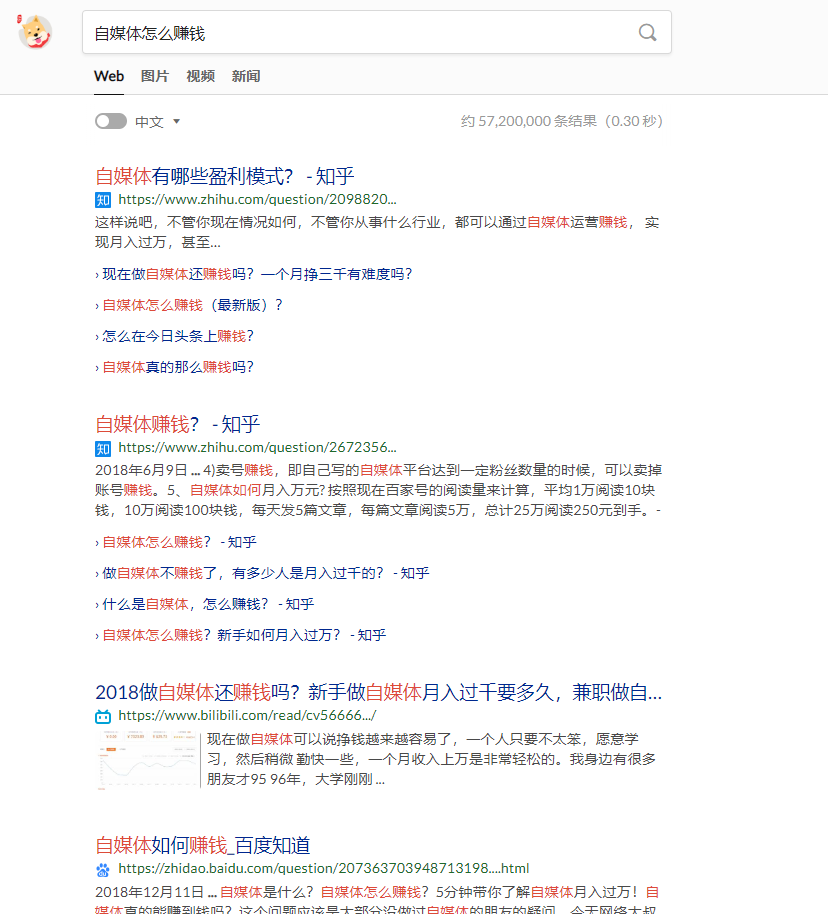Toggle the 中文 language switch

coord(111,121)
